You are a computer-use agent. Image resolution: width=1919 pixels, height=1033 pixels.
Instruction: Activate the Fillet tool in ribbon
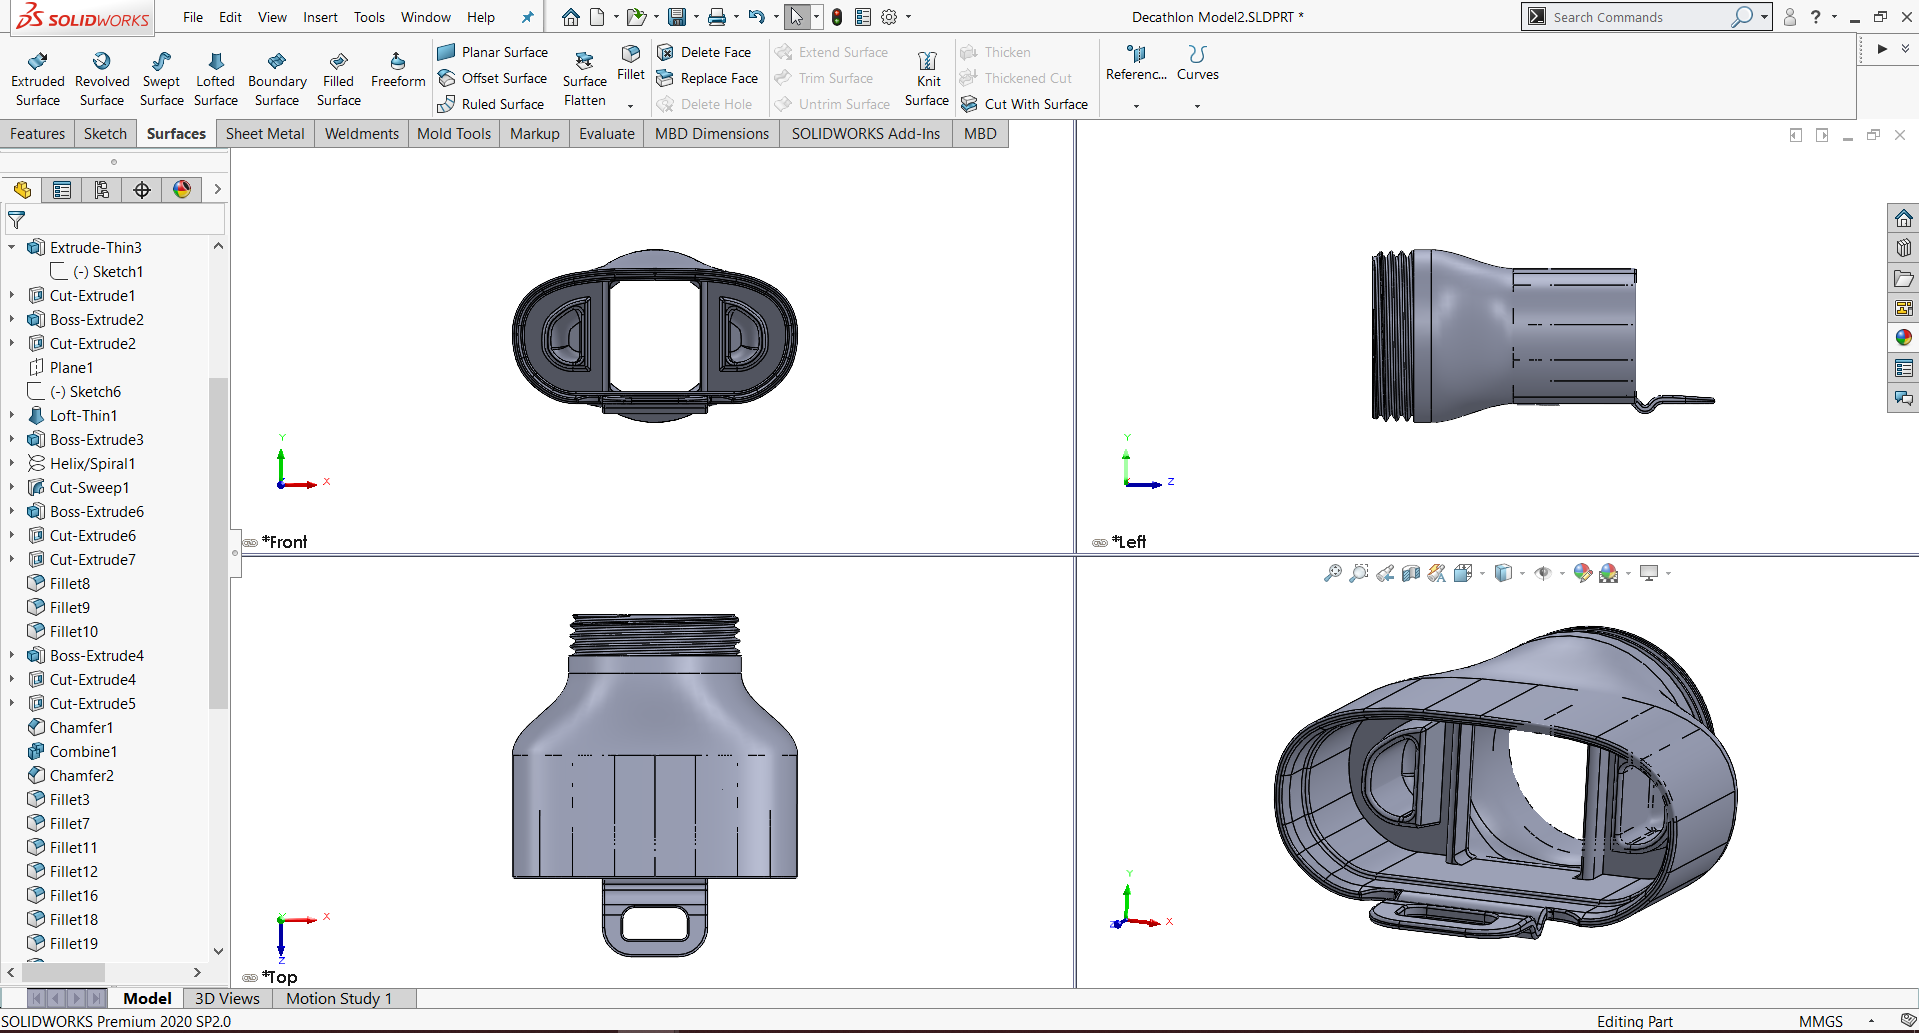point(631,62)
